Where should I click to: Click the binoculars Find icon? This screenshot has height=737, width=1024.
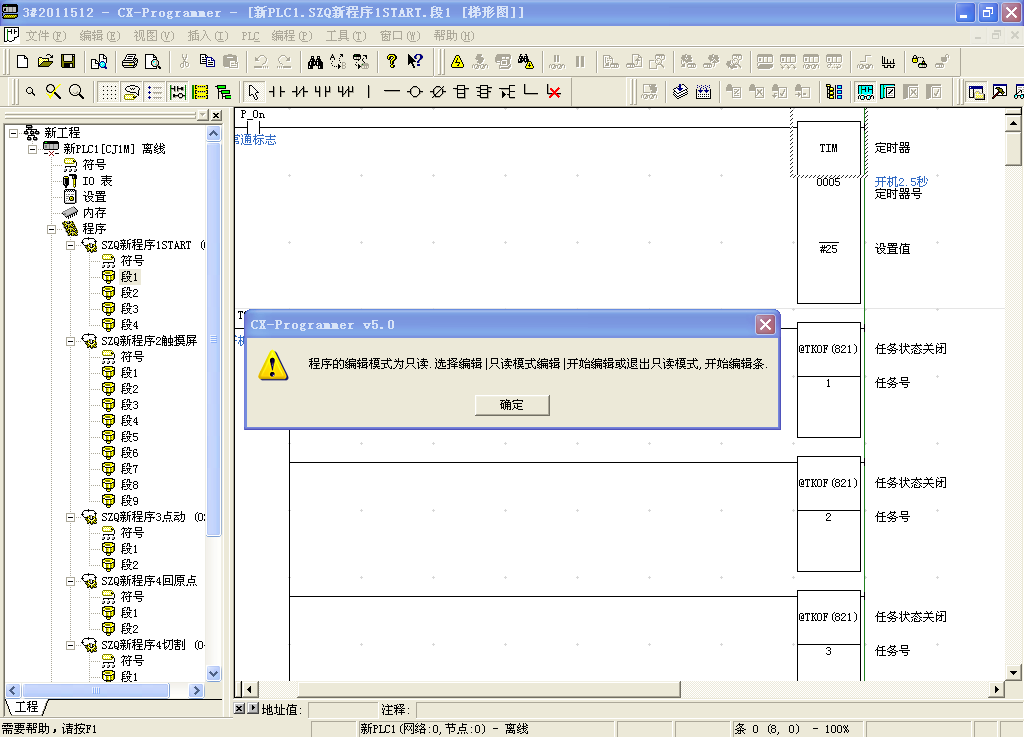click(314, 61)
